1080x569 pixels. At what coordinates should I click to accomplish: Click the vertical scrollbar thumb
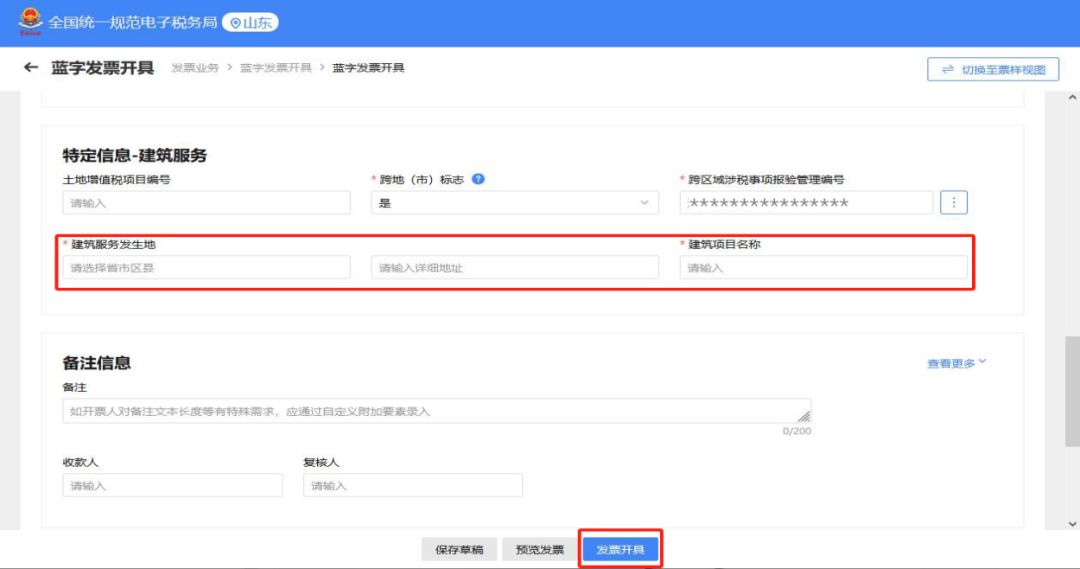point(1072,391)
